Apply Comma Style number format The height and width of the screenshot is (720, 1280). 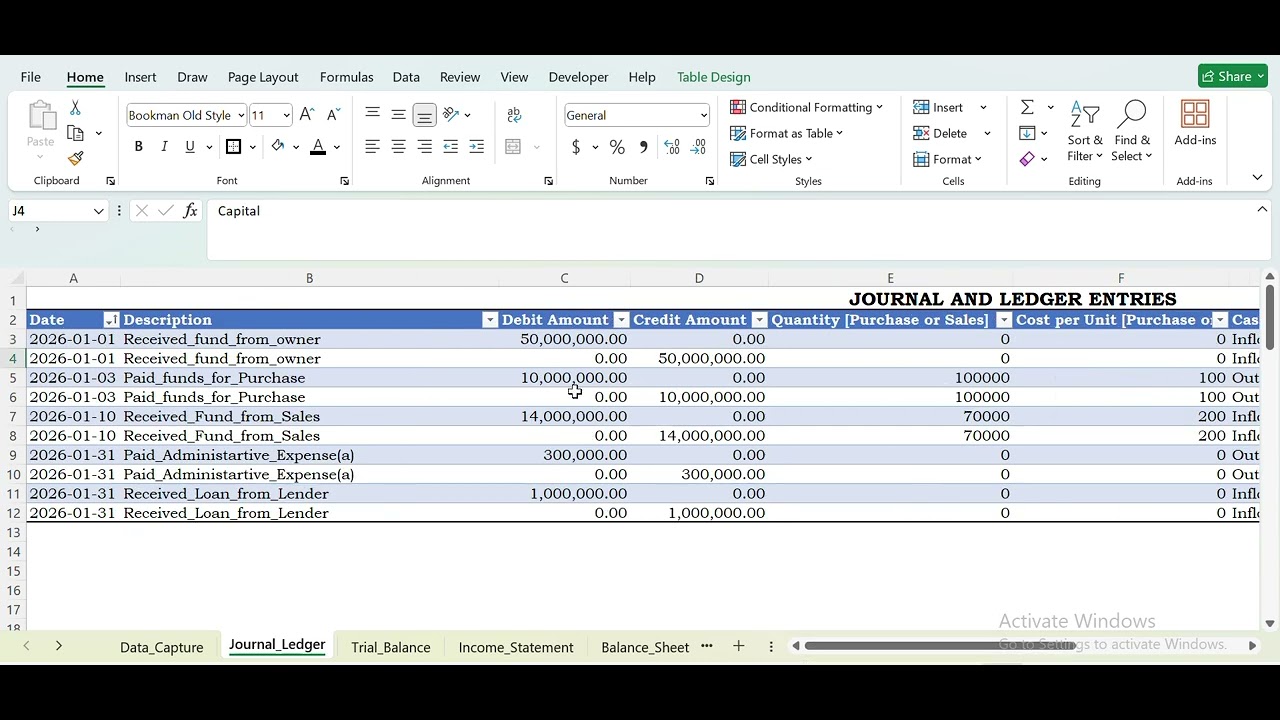tap(643, 147)
